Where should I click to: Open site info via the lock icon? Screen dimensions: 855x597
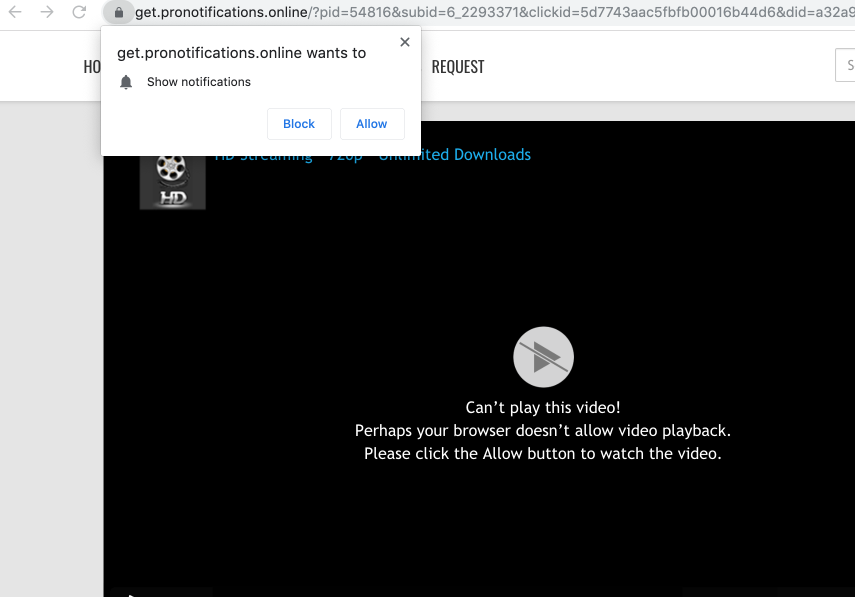point(119,13)
